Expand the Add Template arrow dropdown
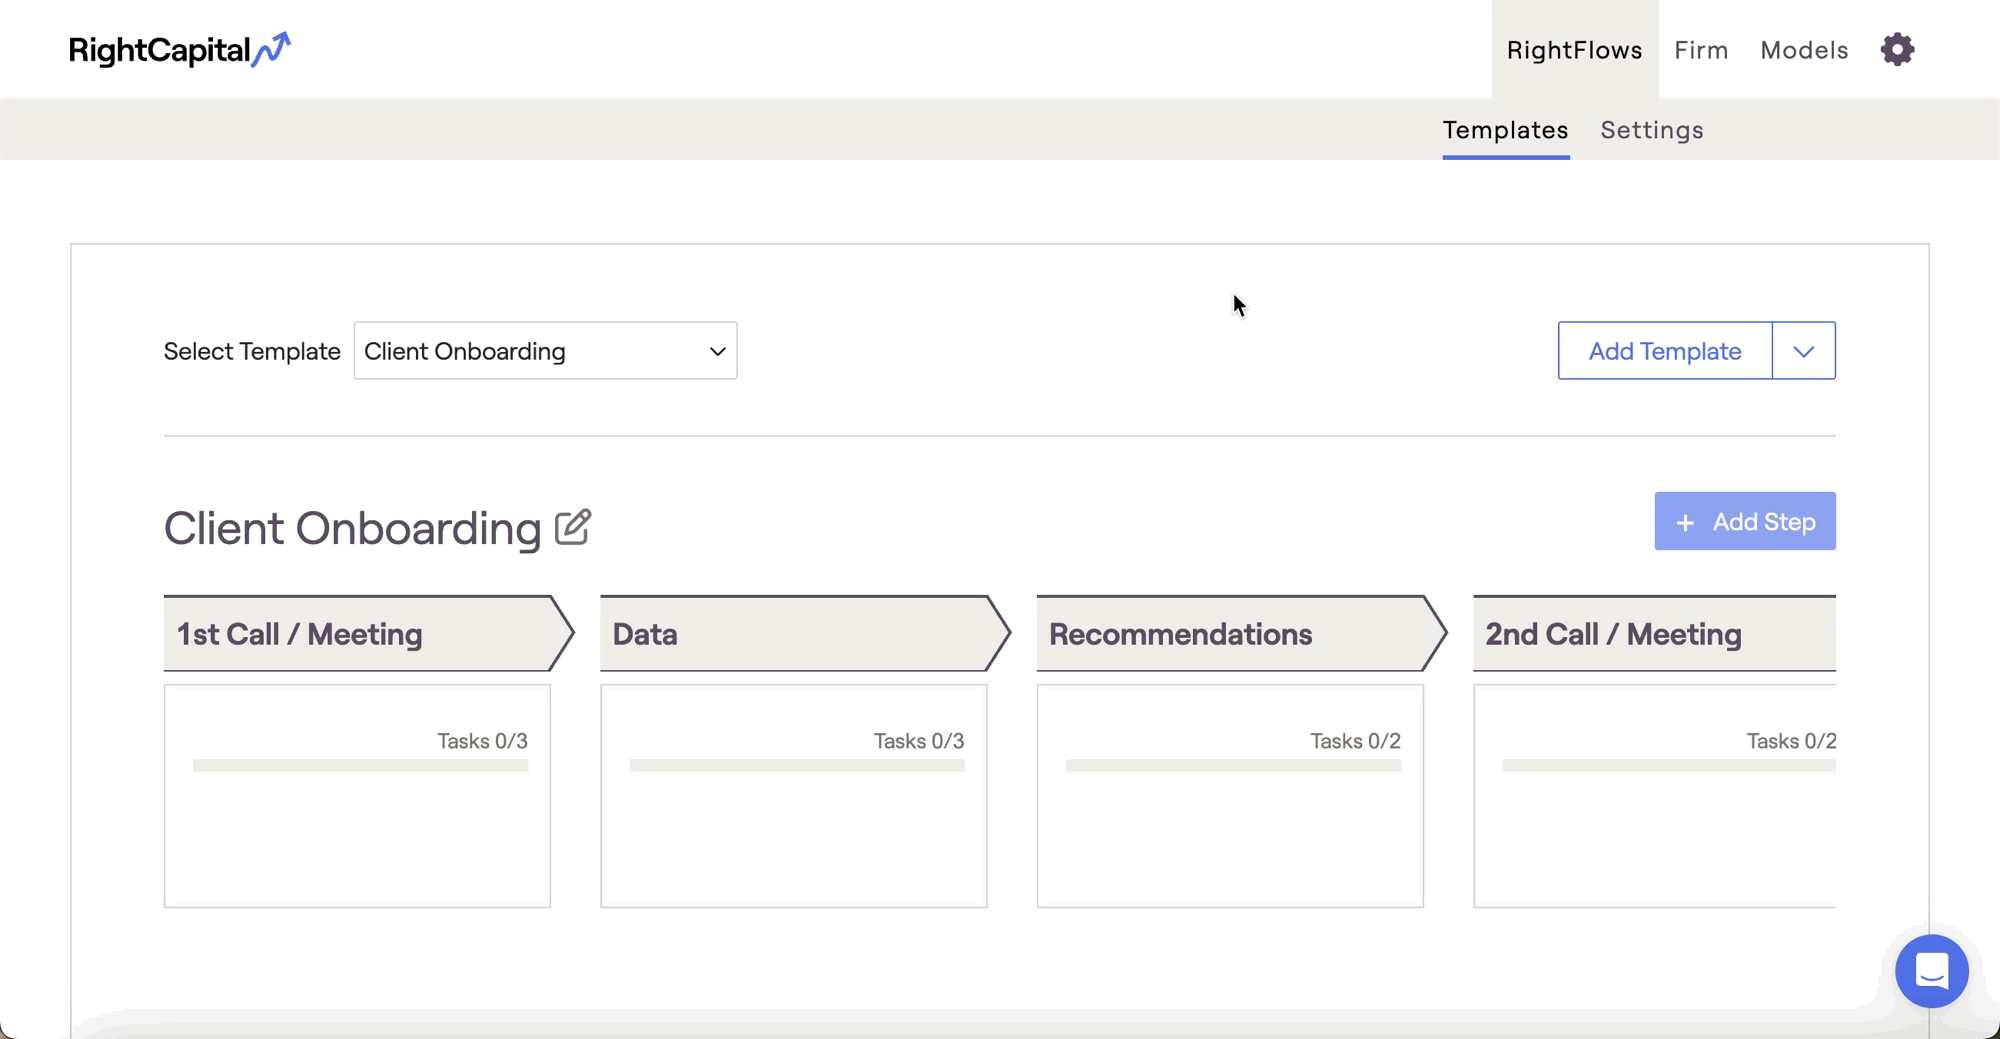Viewport: 2000px width, 1039px height. pyautogui.click(x=1803, y=351)
